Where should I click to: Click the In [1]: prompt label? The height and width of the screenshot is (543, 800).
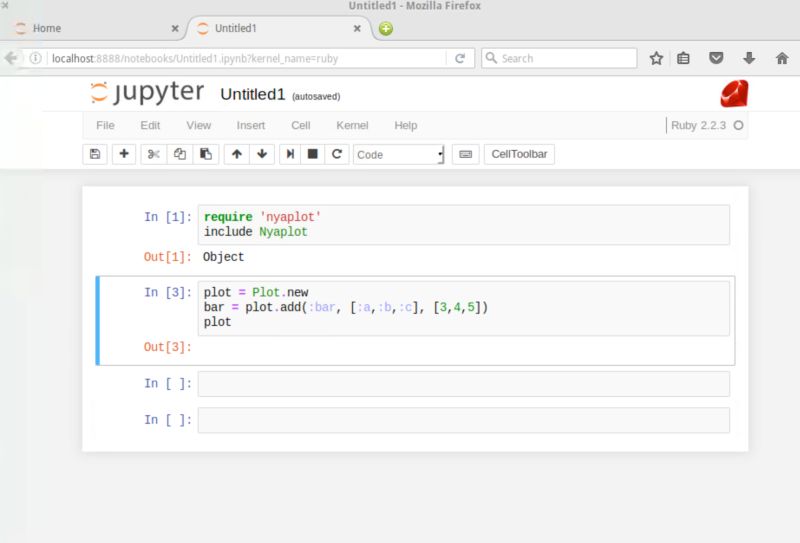(x=168, y=217)
